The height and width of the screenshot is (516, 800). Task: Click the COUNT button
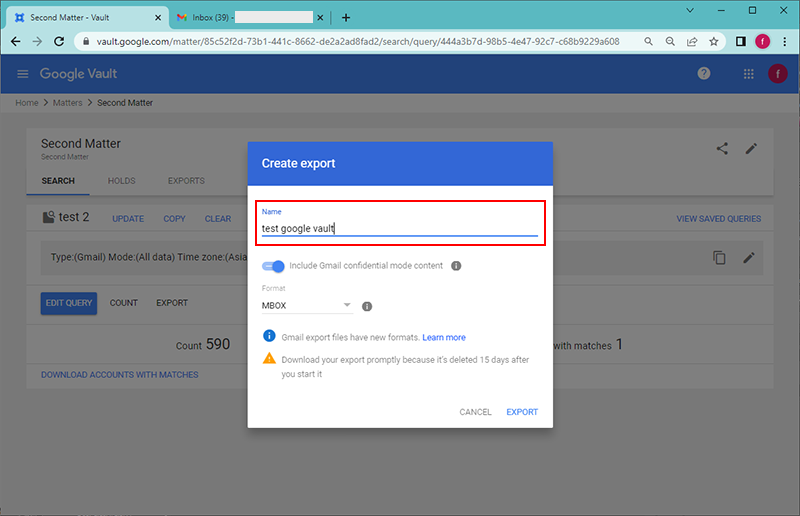(124, 303)
